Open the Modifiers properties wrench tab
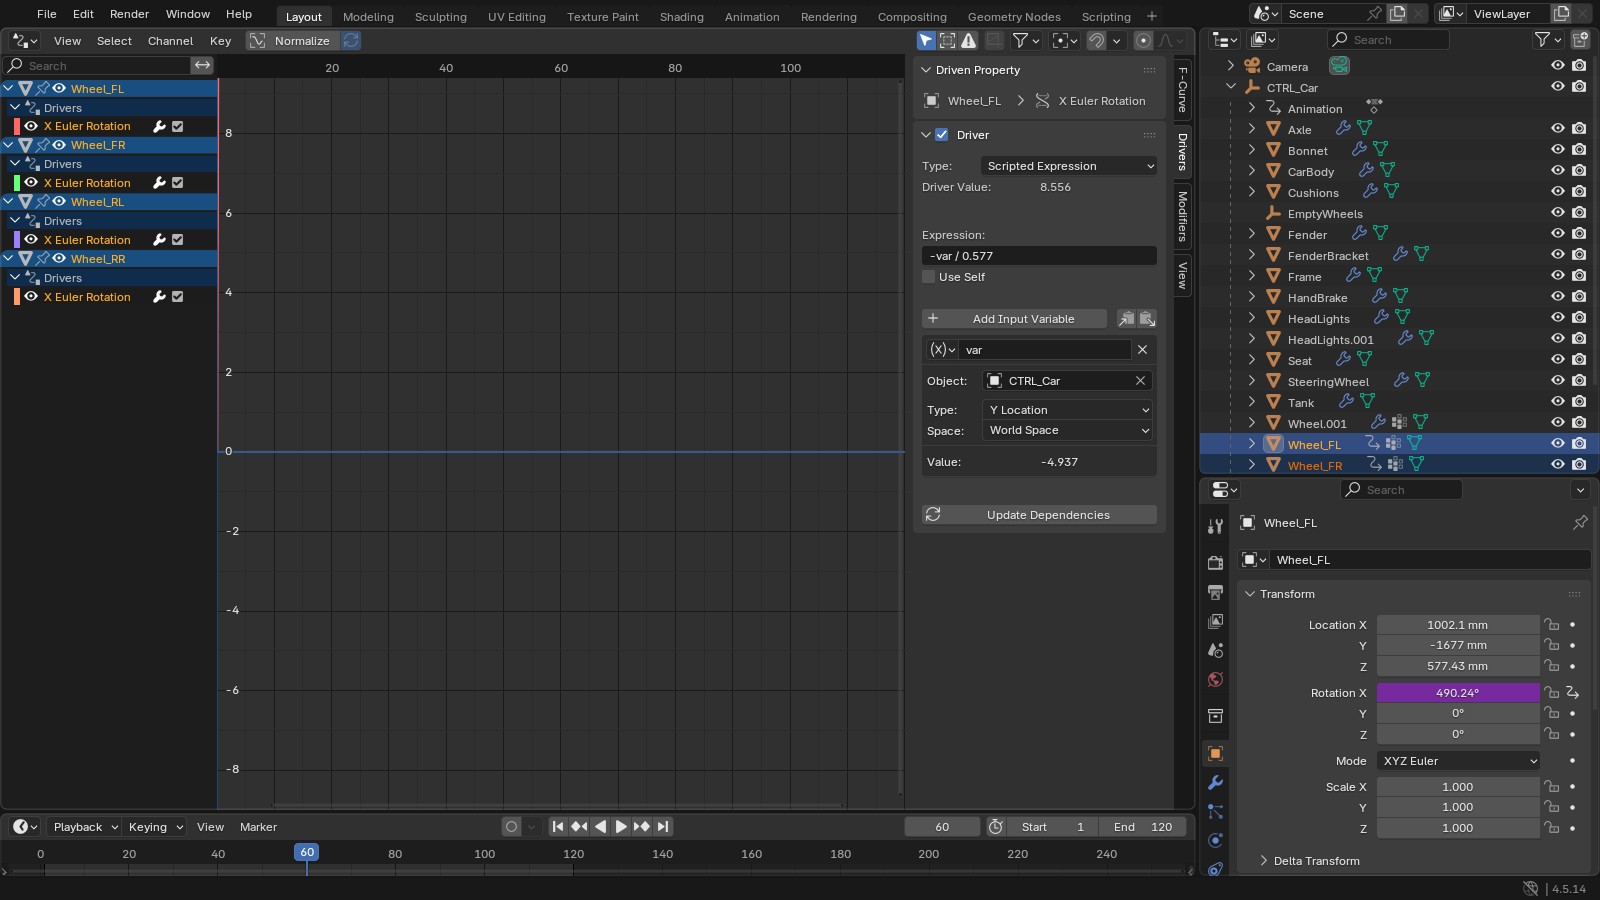 point(1215,783)
